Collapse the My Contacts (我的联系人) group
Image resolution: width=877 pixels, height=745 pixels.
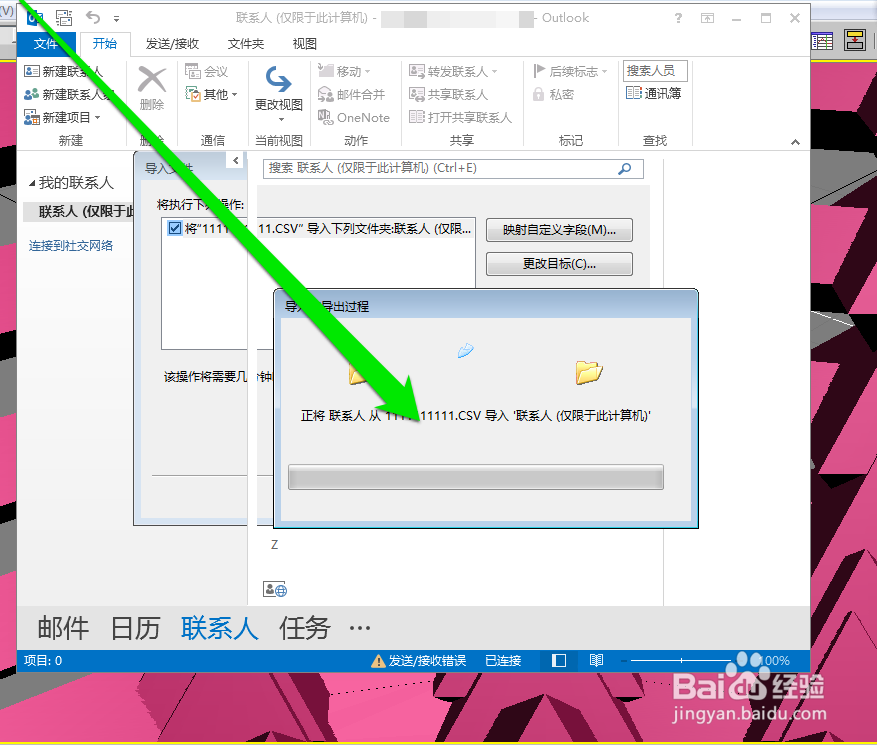[32, 183]
